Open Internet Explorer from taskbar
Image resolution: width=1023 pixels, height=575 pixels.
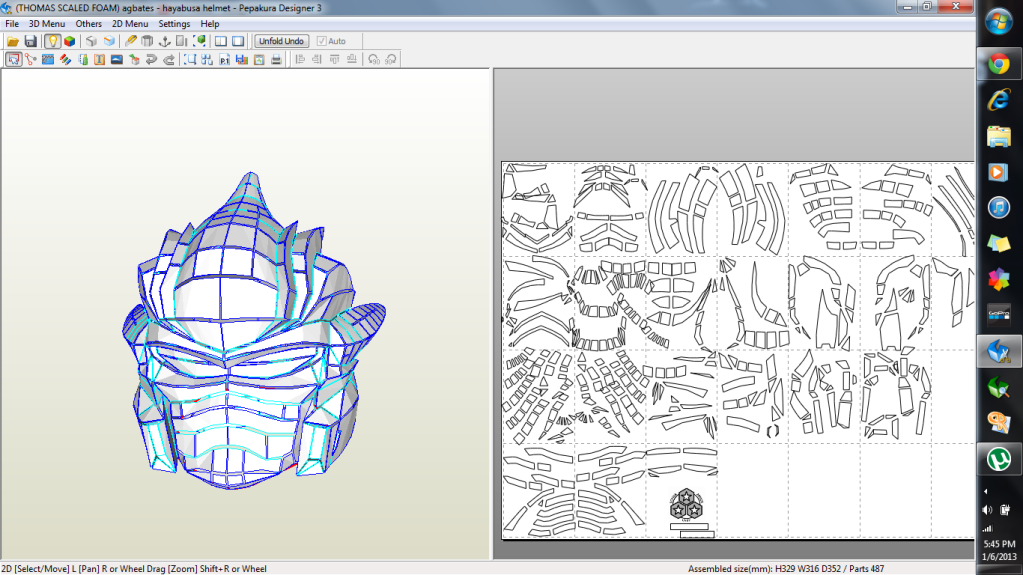point(998,100)
